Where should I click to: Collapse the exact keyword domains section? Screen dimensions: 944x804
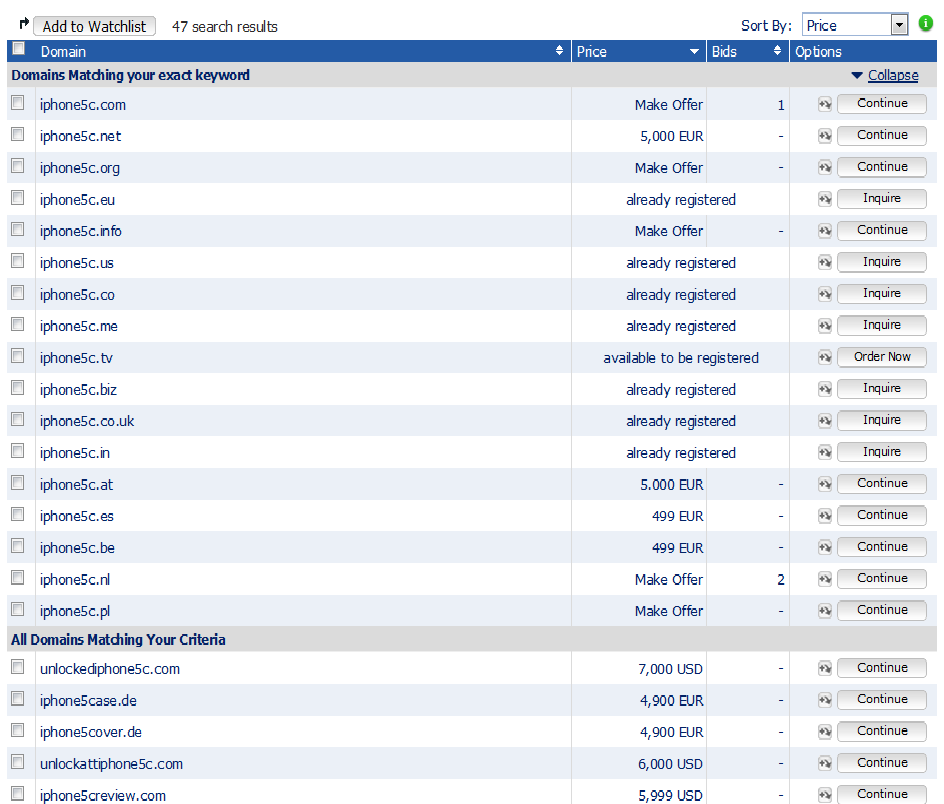pos(893,75)
